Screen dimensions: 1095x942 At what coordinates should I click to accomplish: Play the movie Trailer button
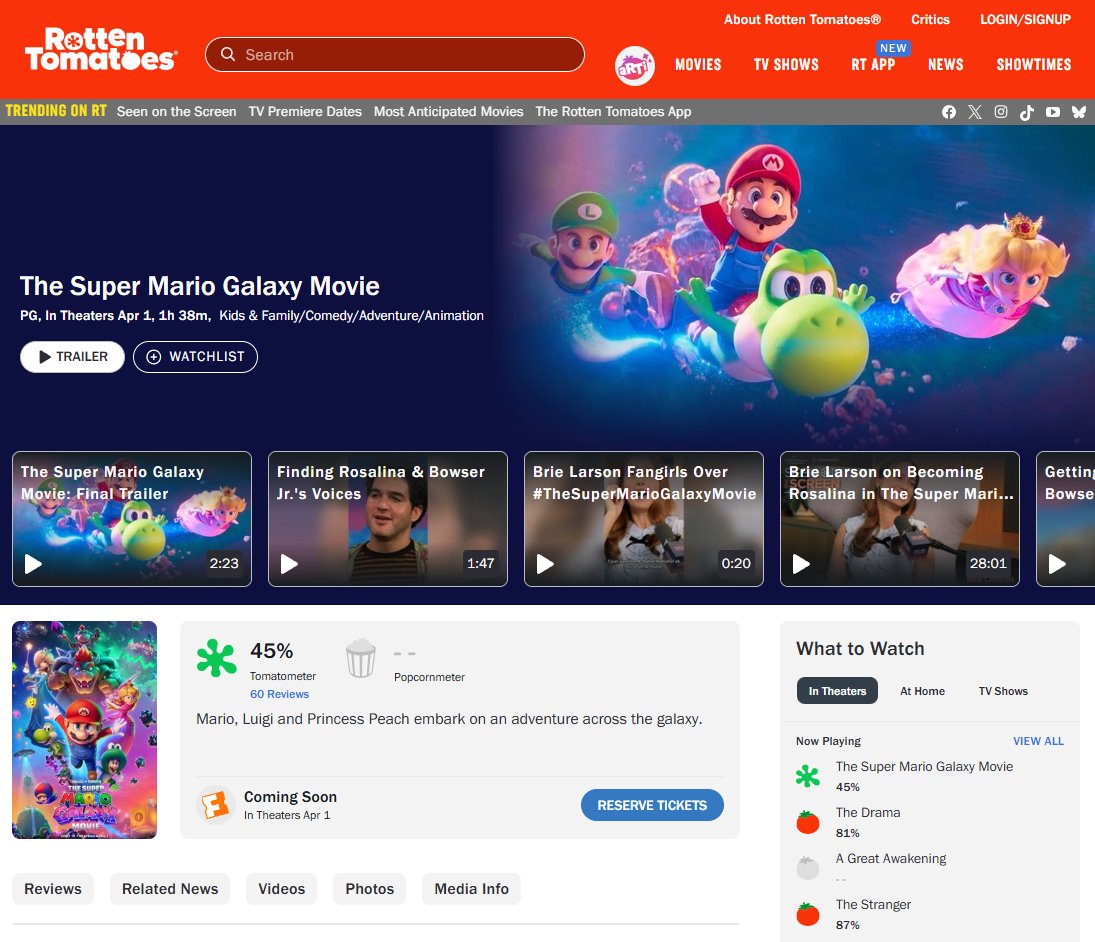click(x=73, y=357)
